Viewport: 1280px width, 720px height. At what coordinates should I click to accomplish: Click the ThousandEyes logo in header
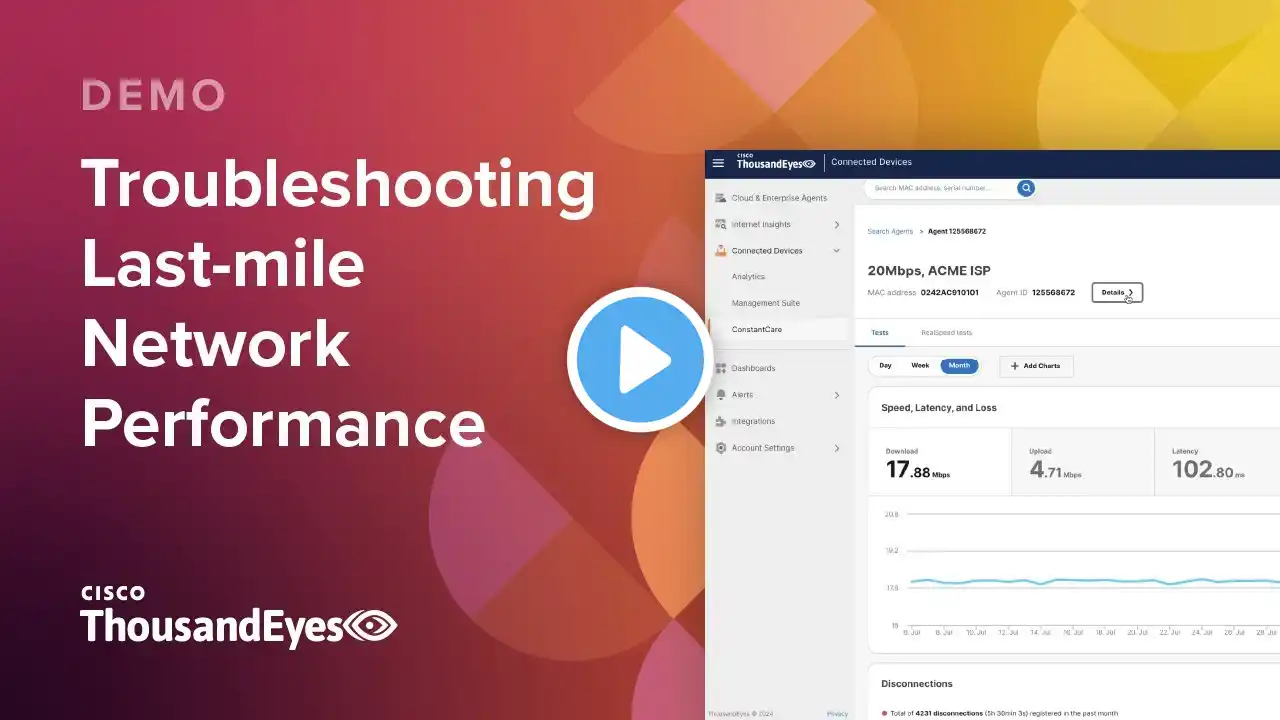point(776,162)
